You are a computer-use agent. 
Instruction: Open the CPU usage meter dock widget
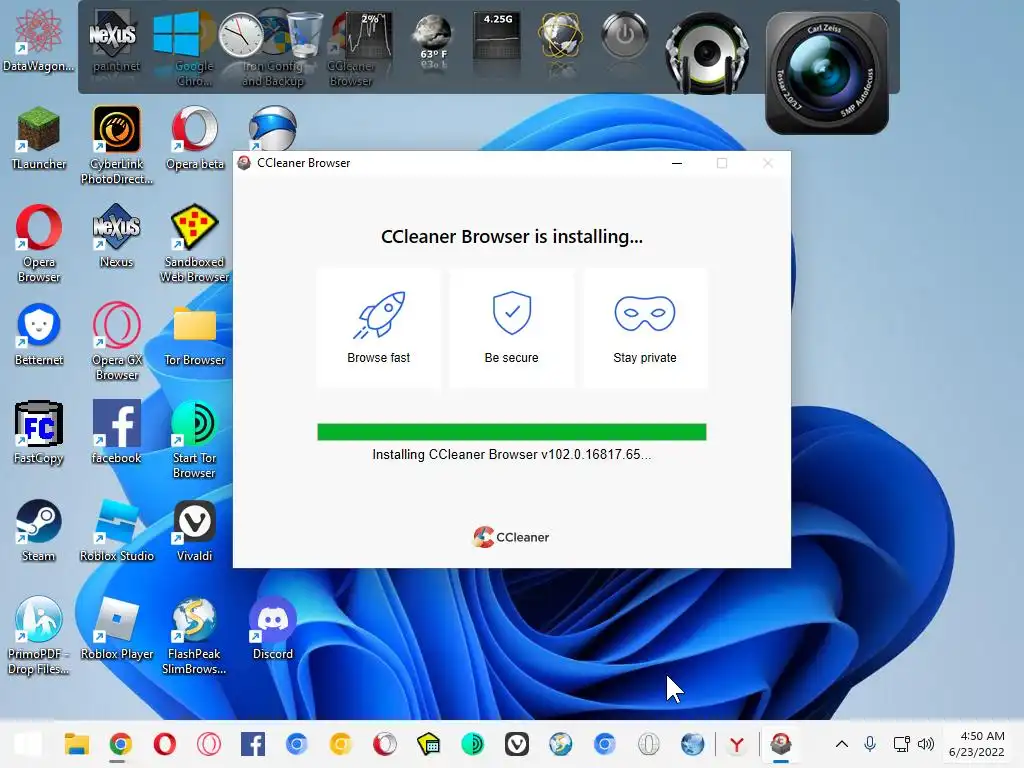click(369, 37)
